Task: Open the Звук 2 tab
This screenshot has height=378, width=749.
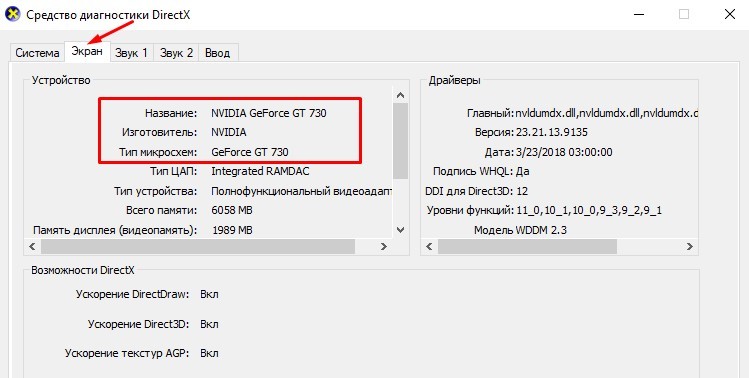Action: [176, 53]
